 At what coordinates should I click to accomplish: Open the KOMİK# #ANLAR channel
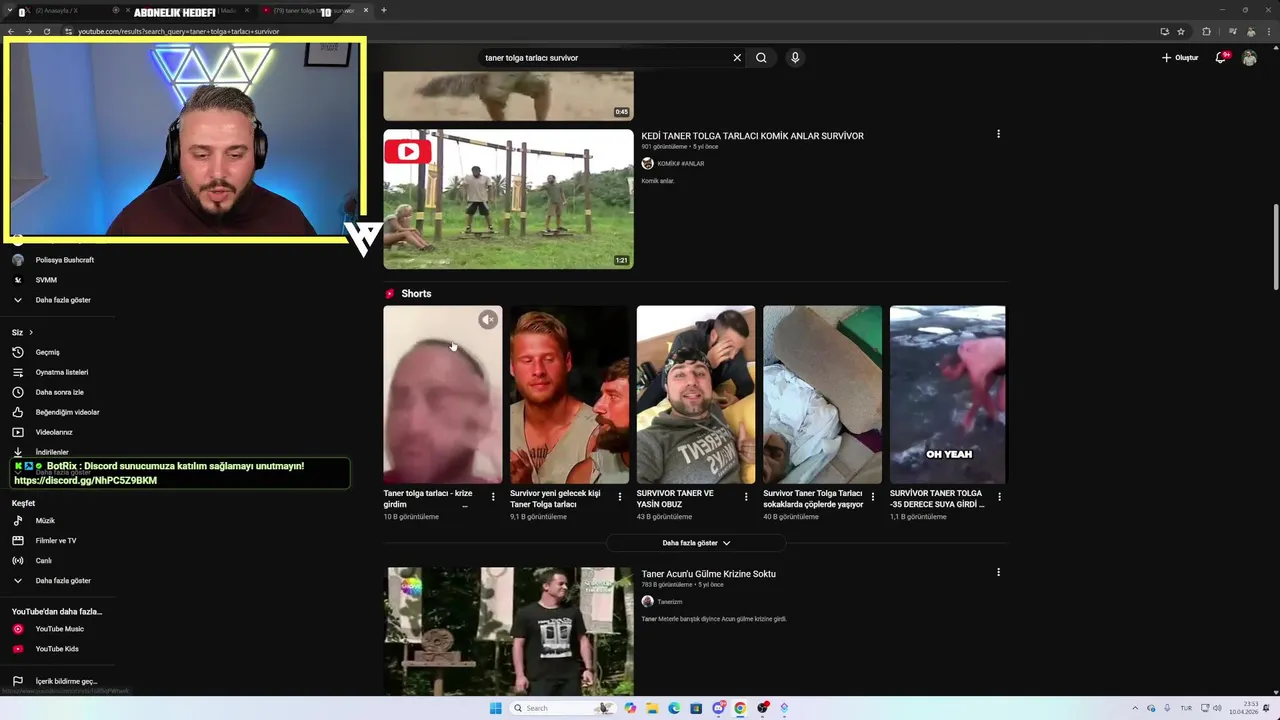click(680, 163)
